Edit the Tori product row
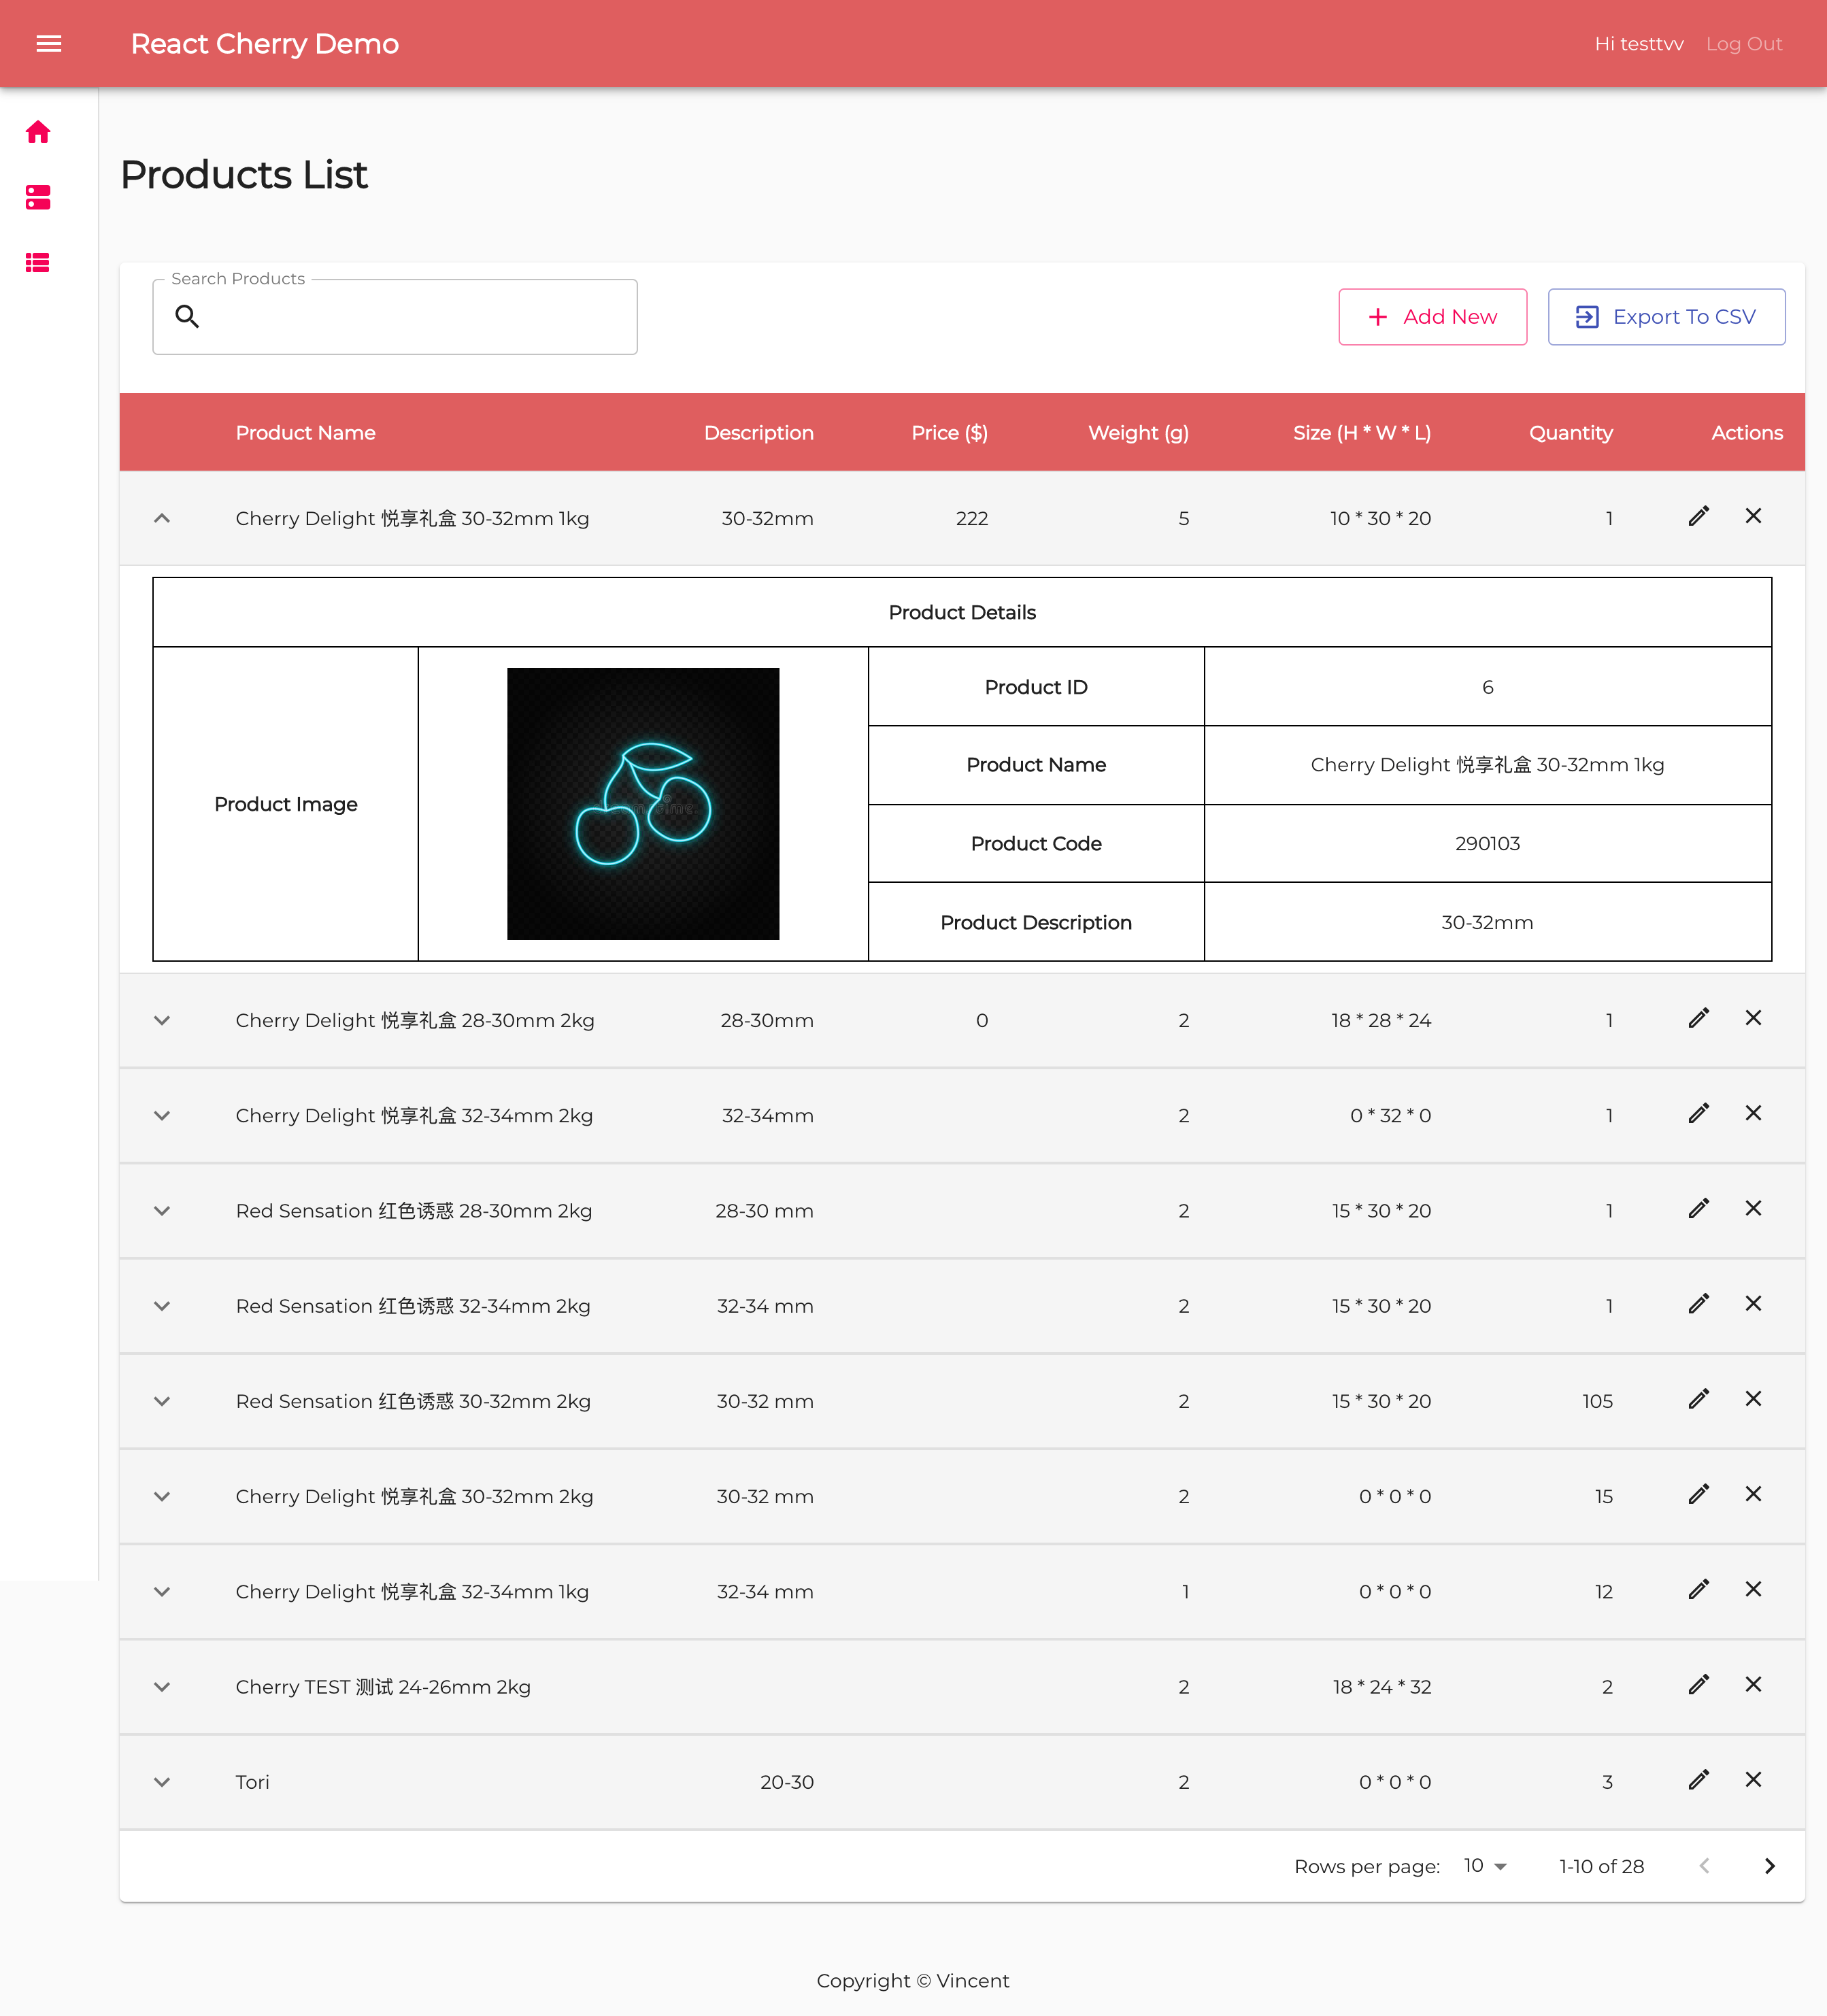The image size is (1827, 2016). click(1698, 1780)
